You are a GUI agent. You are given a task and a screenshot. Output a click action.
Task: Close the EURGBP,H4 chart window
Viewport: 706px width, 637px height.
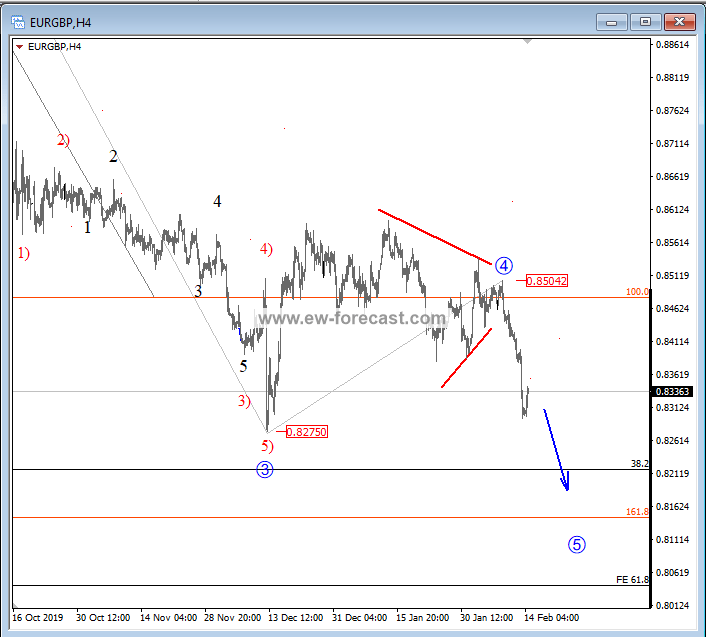[680, 20]
